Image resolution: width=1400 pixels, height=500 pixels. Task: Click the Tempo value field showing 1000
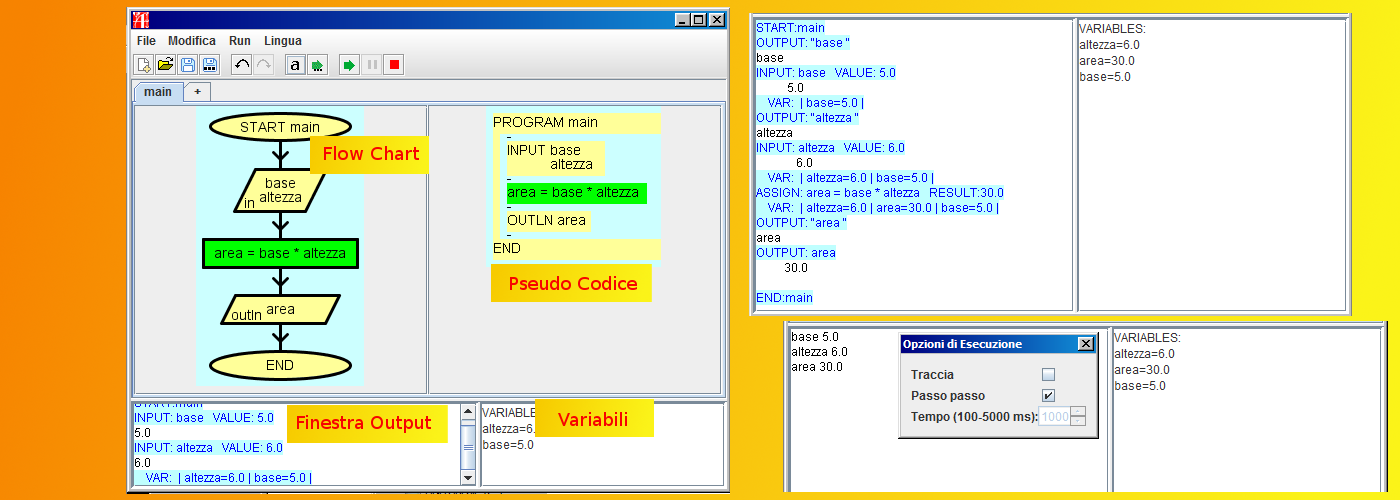pyautogui.click(x=1055, y=416)
